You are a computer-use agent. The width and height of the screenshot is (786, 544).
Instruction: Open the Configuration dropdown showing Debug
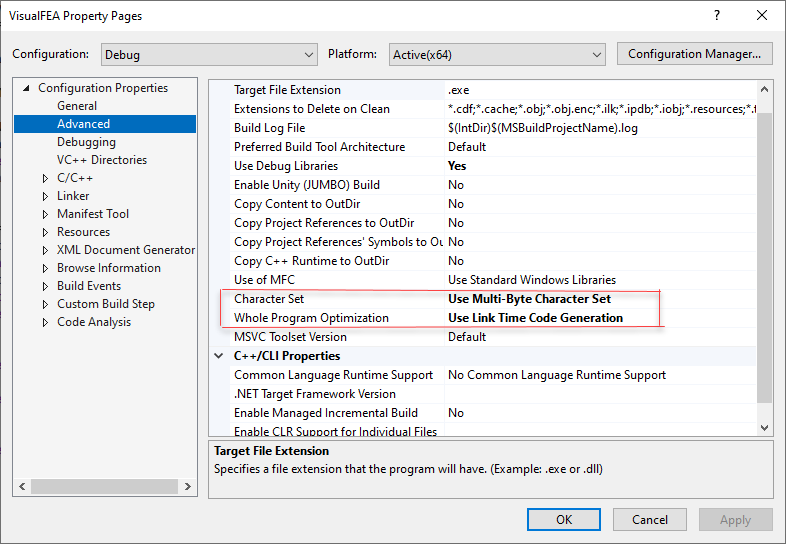click(x=209, y=55)
